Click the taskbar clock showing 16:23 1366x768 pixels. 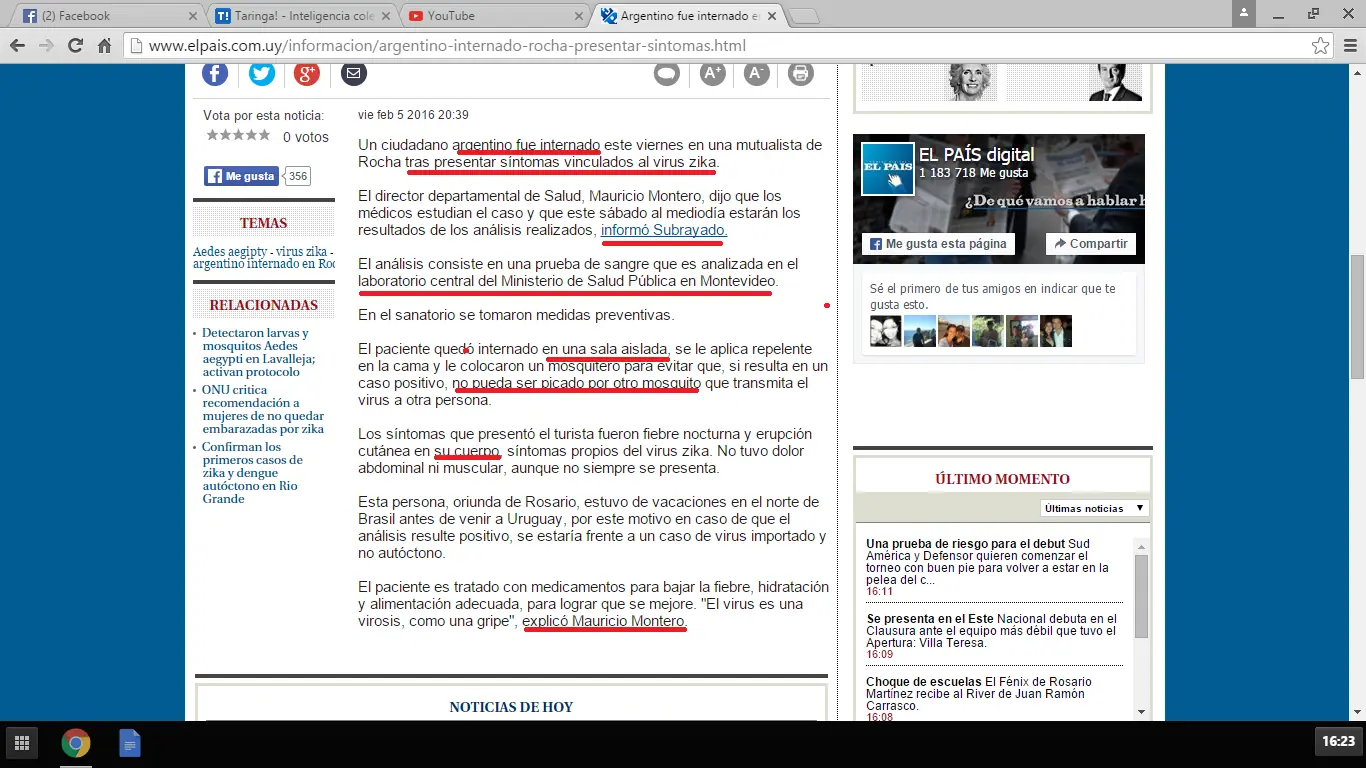click(x=1338, y=742)
